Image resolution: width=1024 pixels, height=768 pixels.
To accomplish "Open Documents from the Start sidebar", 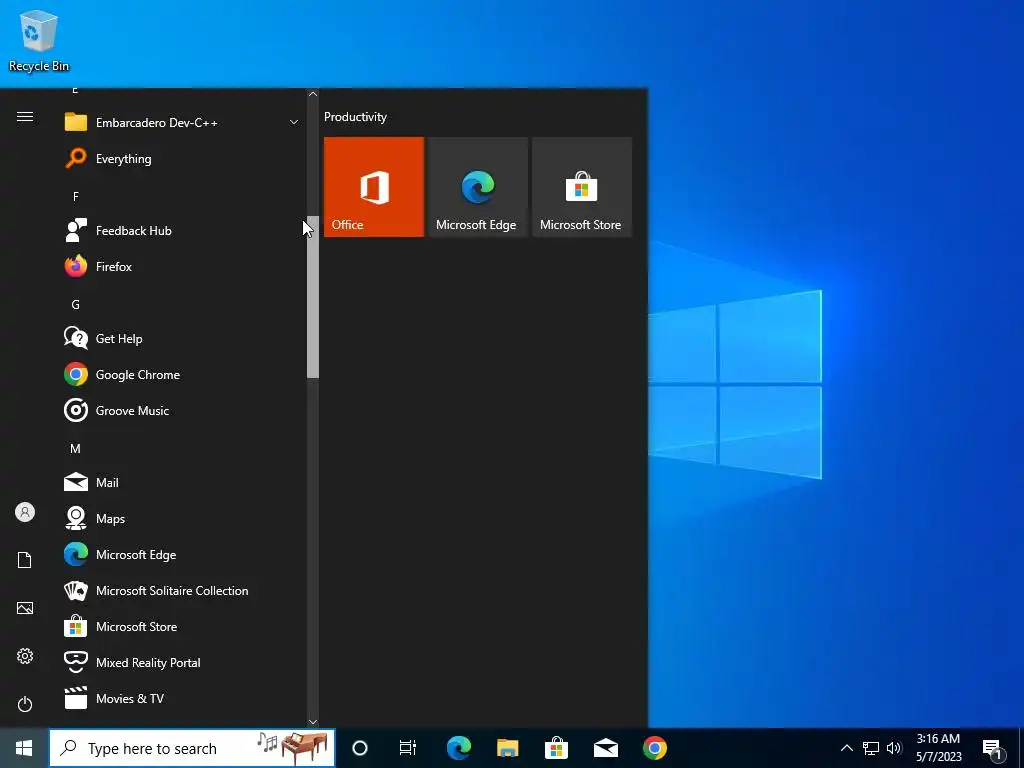I will (25, 560).
